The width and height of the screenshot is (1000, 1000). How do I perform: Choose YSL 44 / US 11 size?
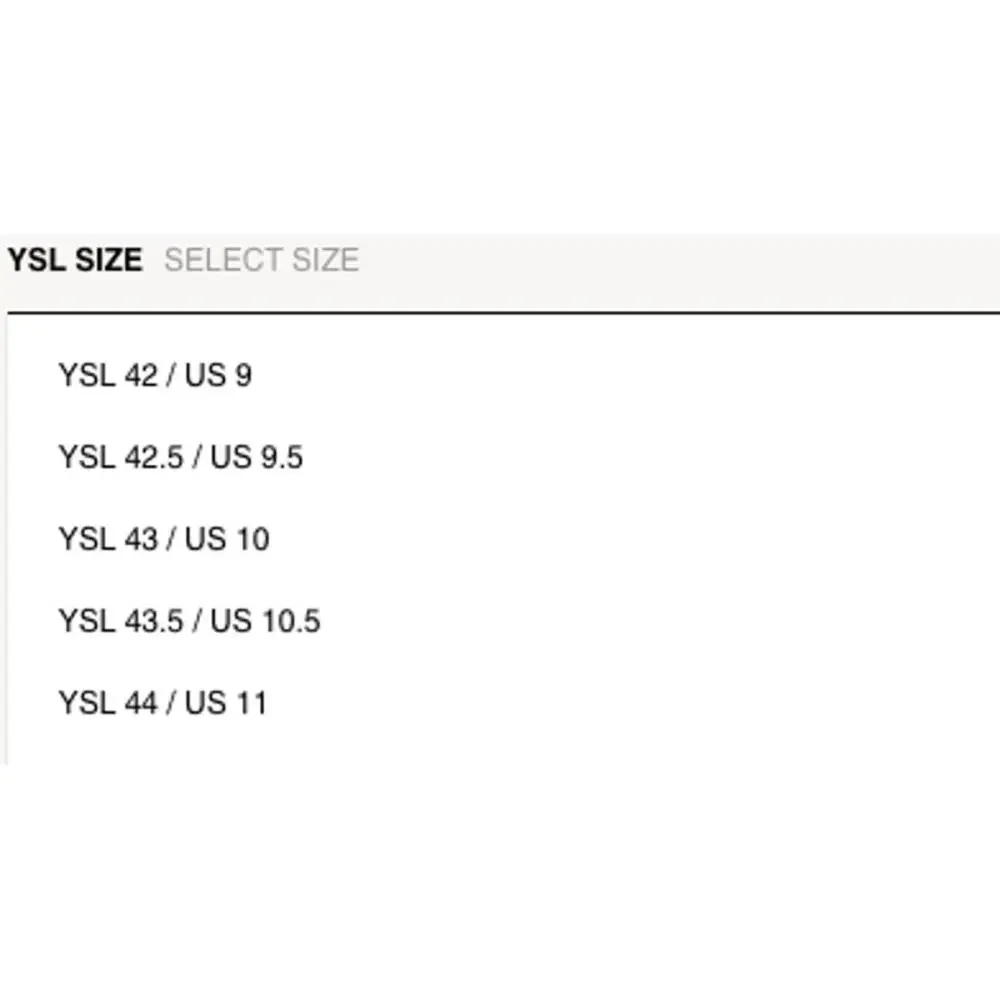tap(163, 704)
